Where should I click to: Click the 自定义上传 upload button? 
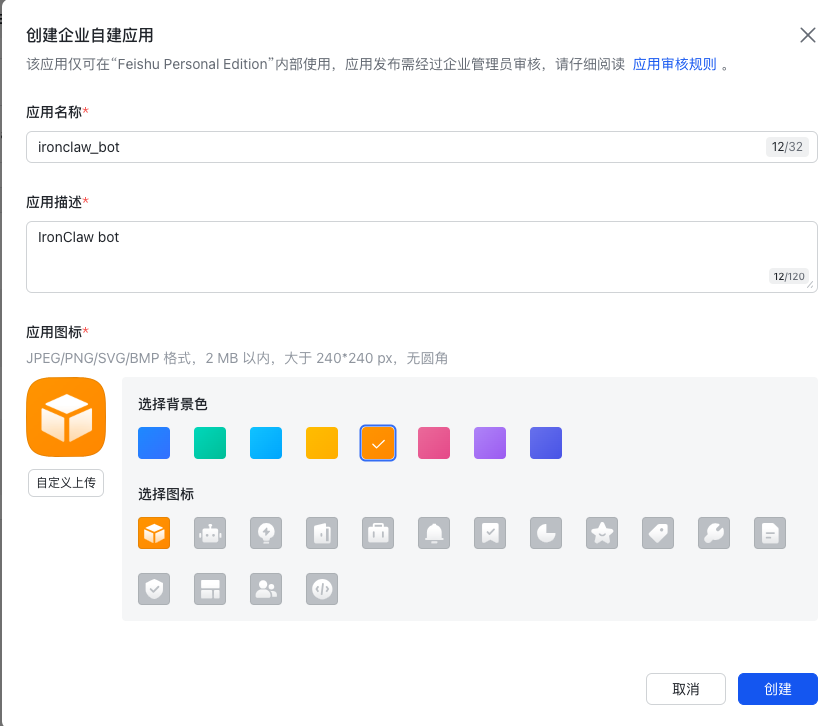(66, 482)
